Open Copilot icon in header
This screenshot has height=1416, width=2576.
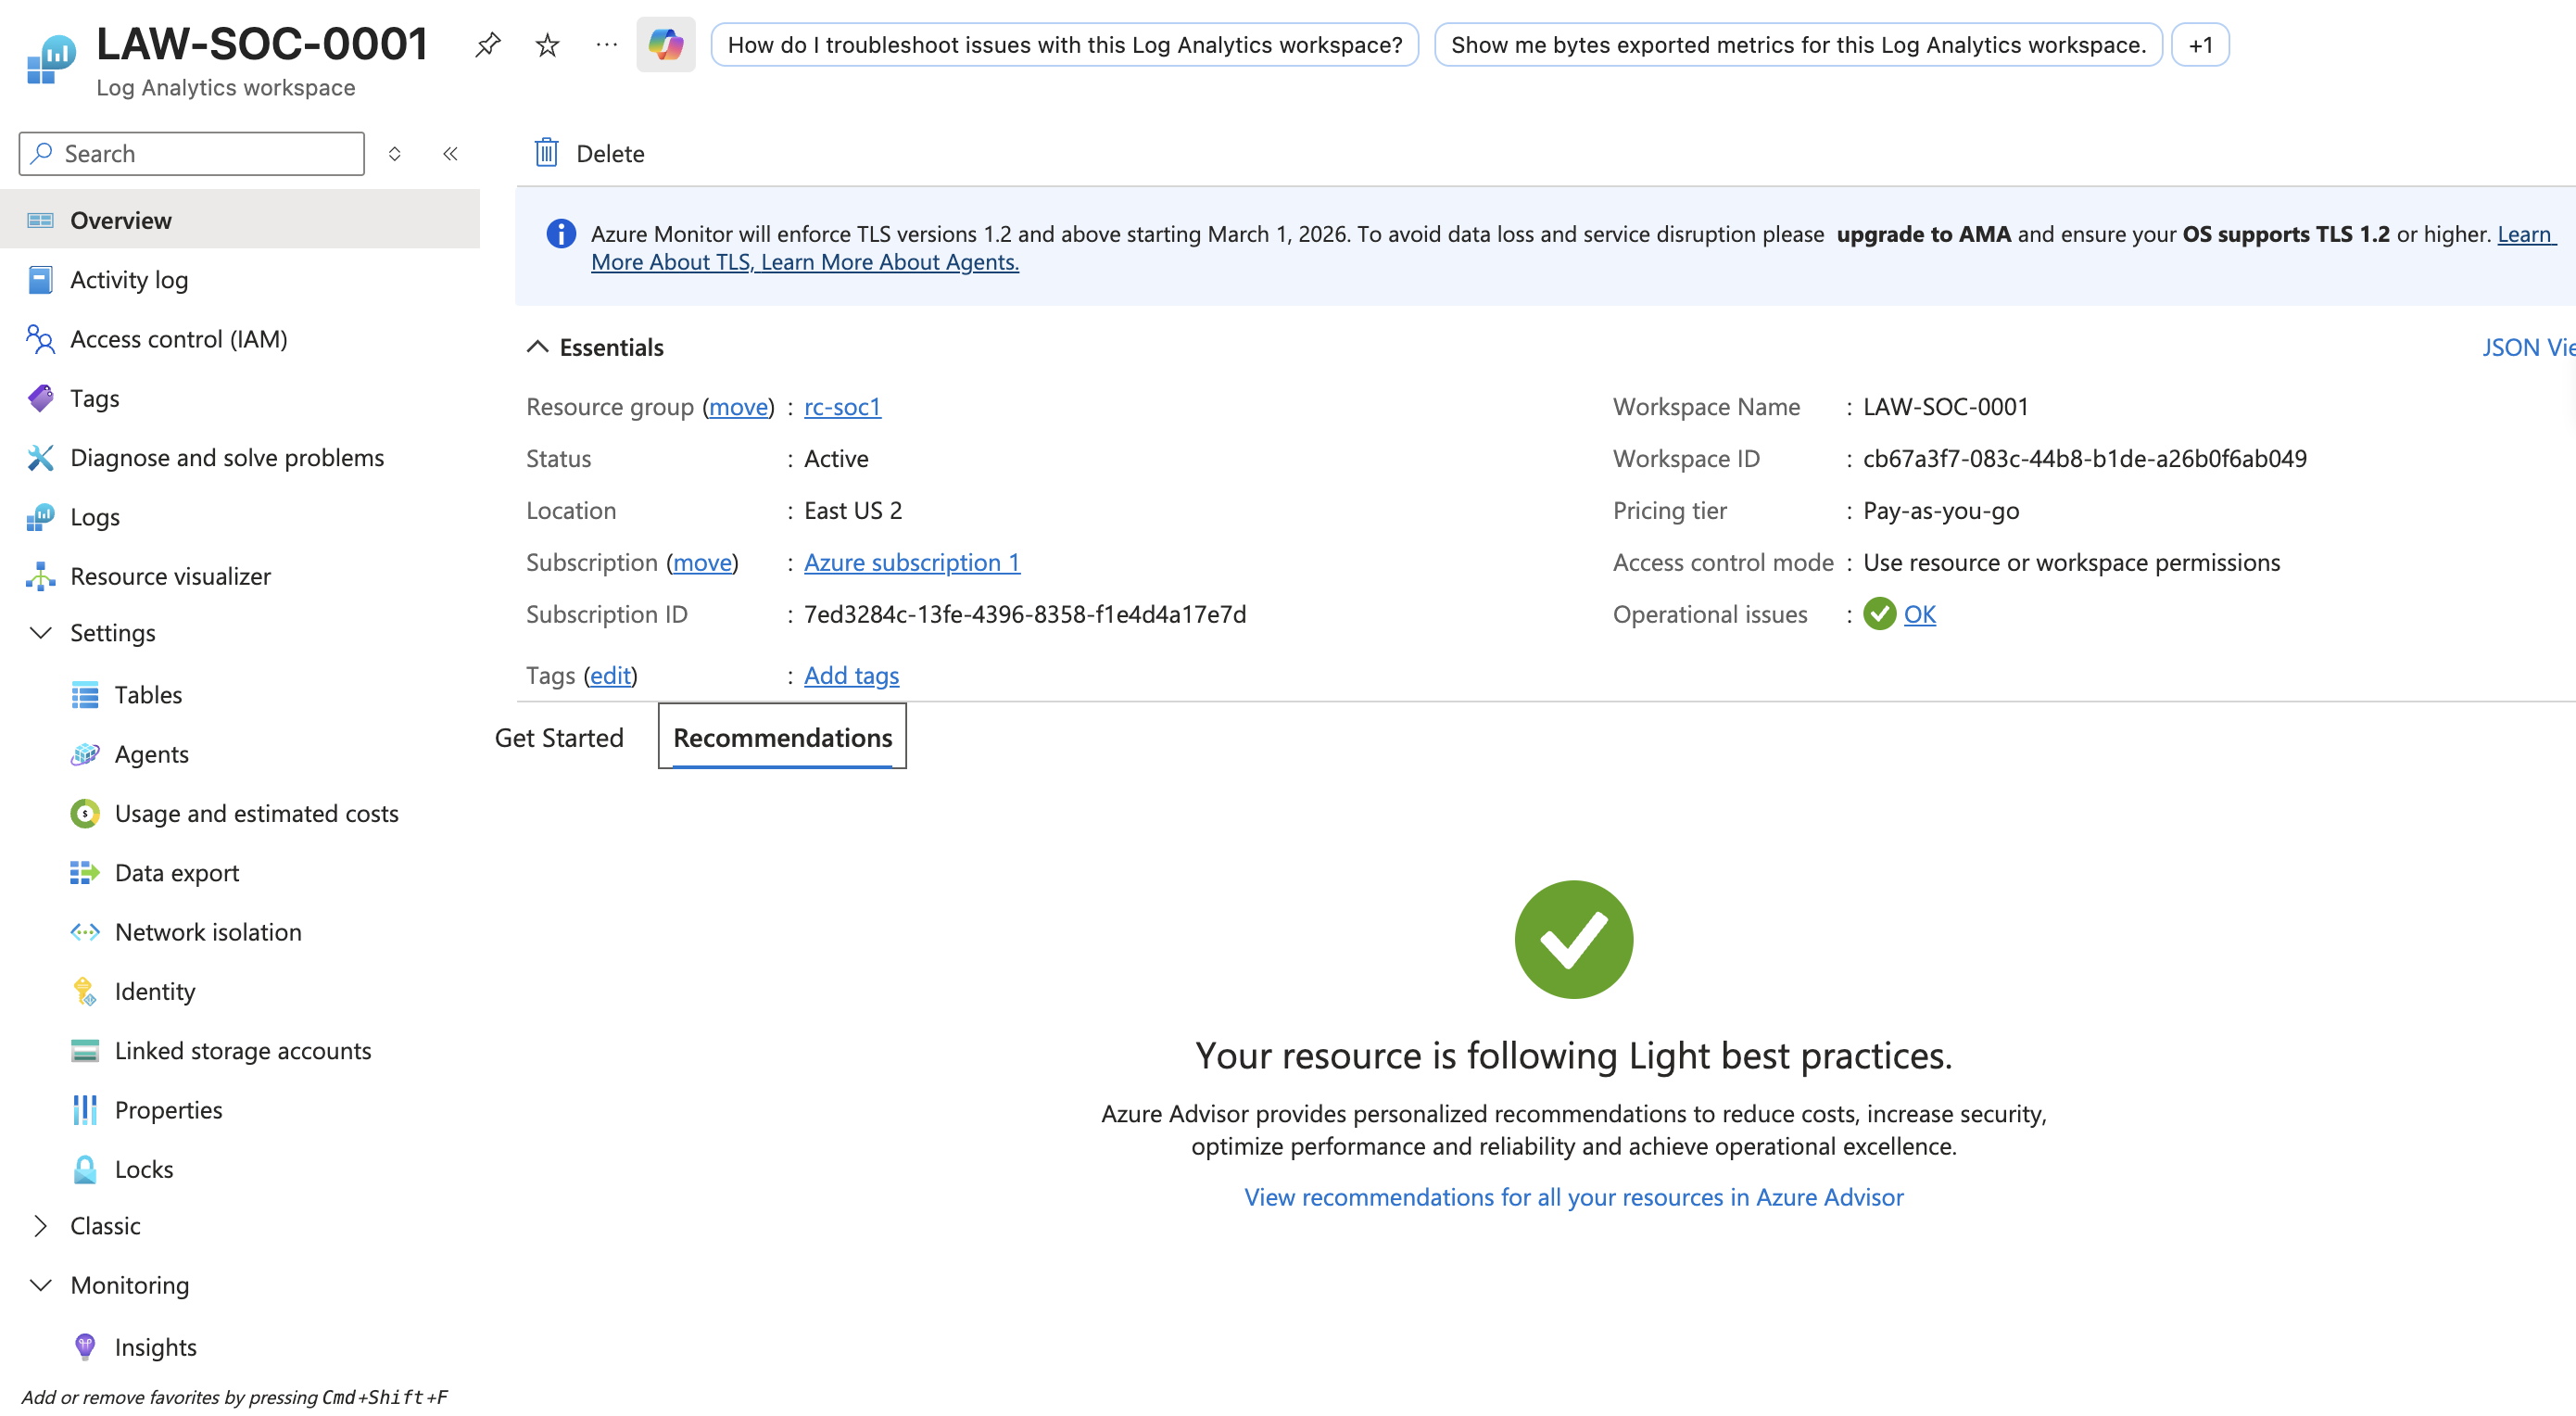pyautogui.click(x=665, y=45)
